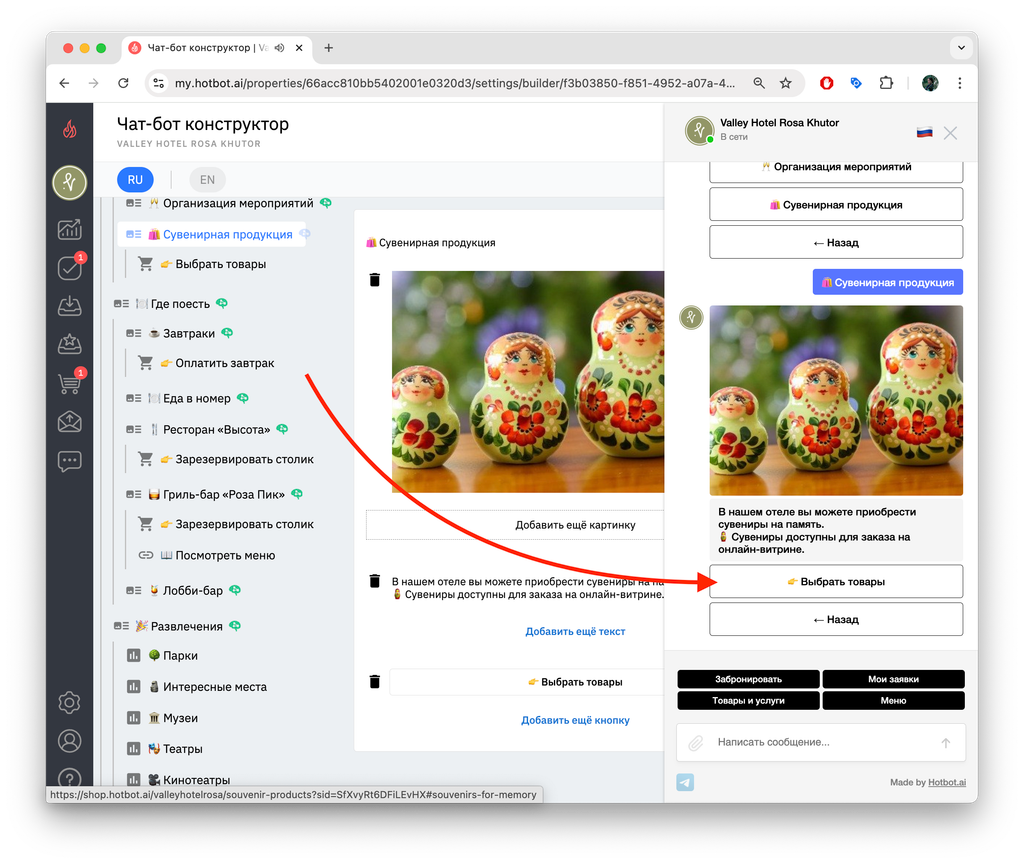Open the user profile icon in sidebar
Image resolution: width=1024 pixels, height=864 pixels.
[69, 741]
